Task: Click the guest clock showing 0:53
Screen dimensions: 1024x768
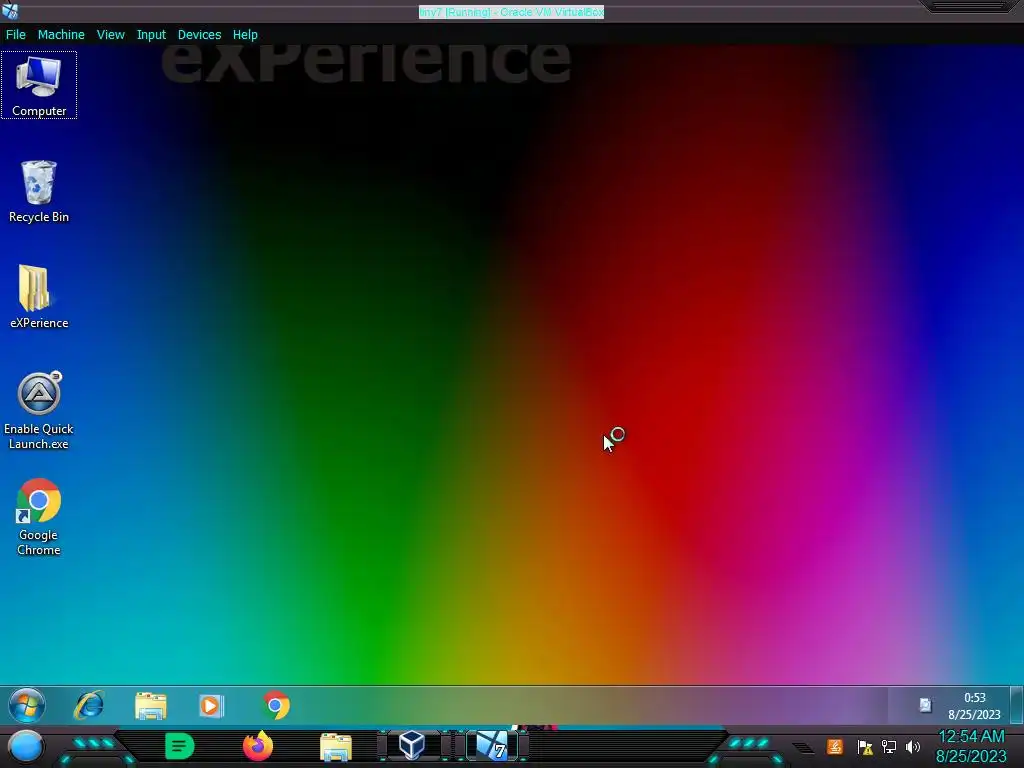Action: click(974, 706)
